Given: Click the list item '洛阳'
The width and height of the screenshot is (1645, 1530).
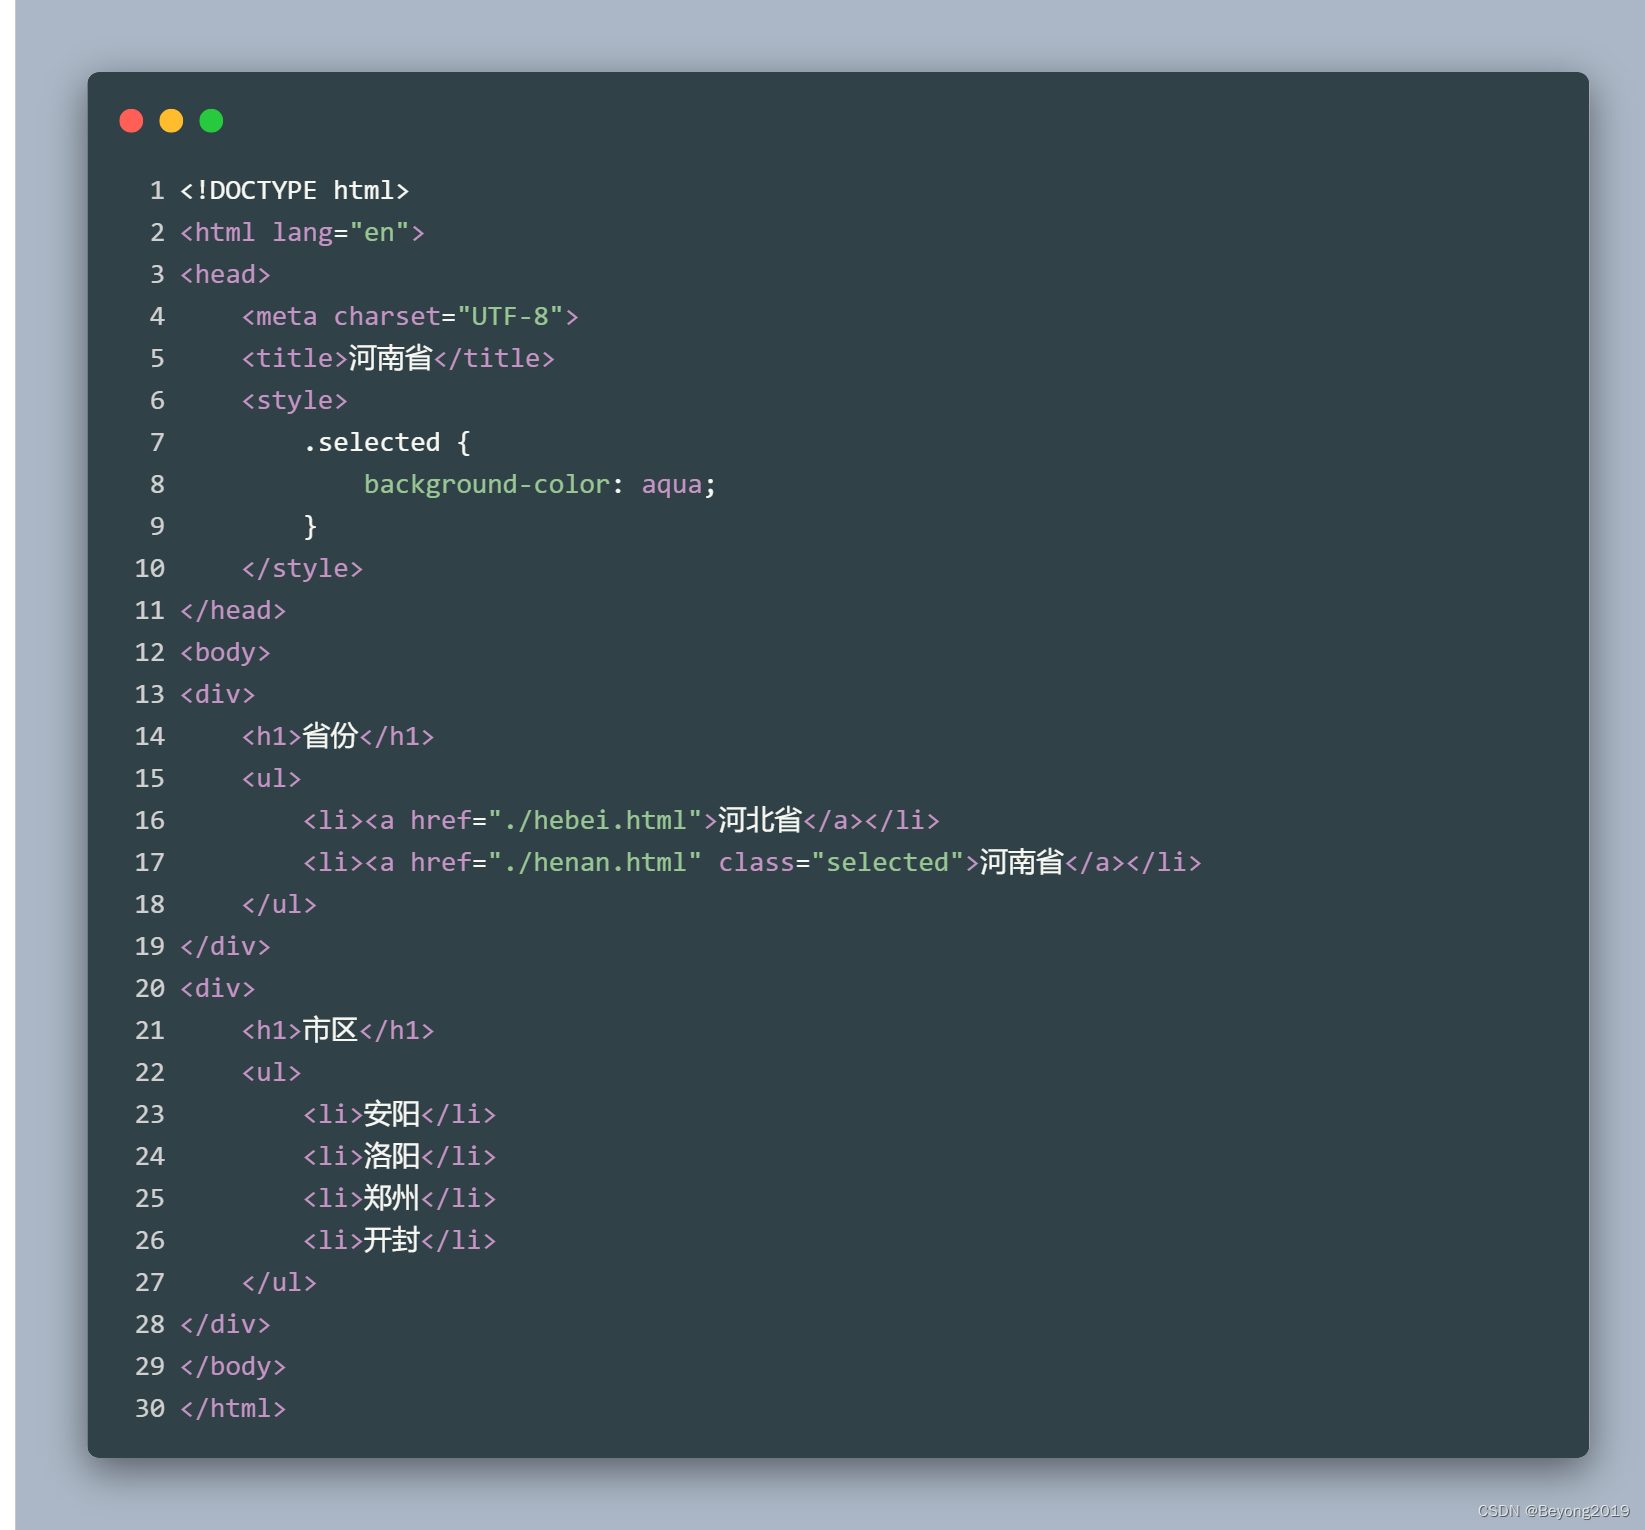Looking at the screenshot, I should tap(392, 1156).
